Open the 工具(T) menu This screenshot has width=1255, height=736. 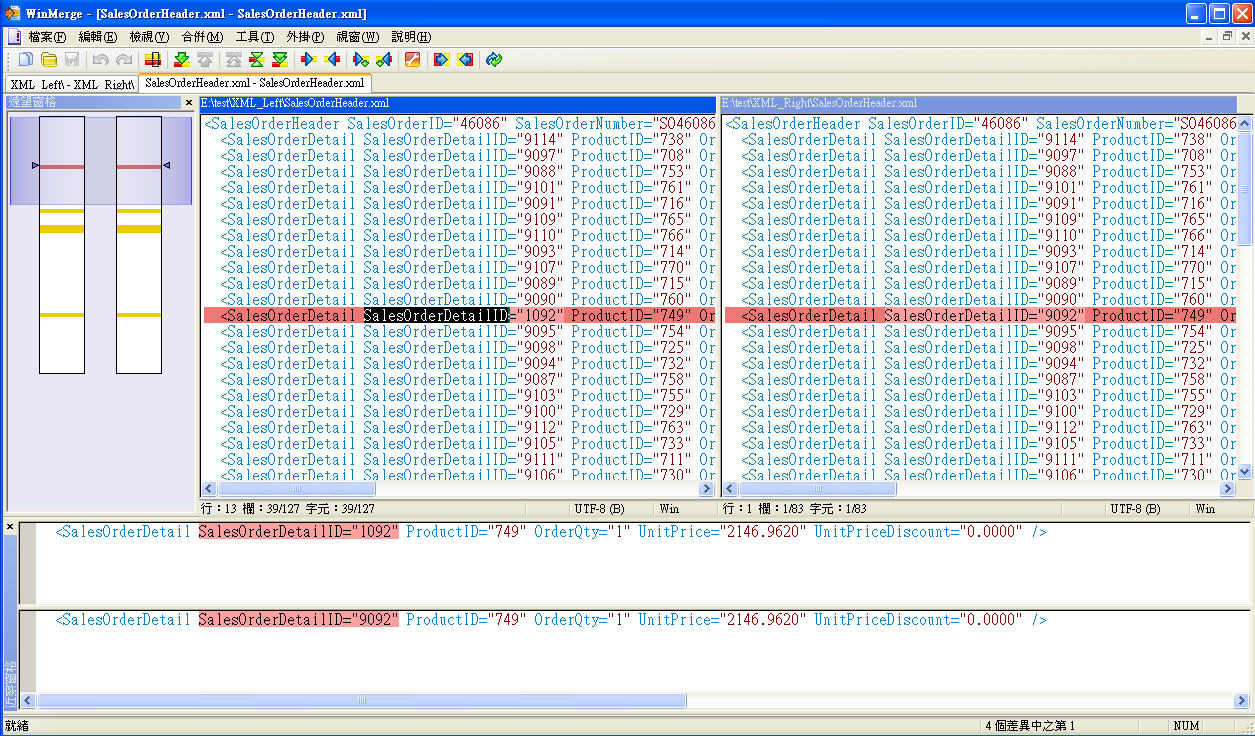255,37
